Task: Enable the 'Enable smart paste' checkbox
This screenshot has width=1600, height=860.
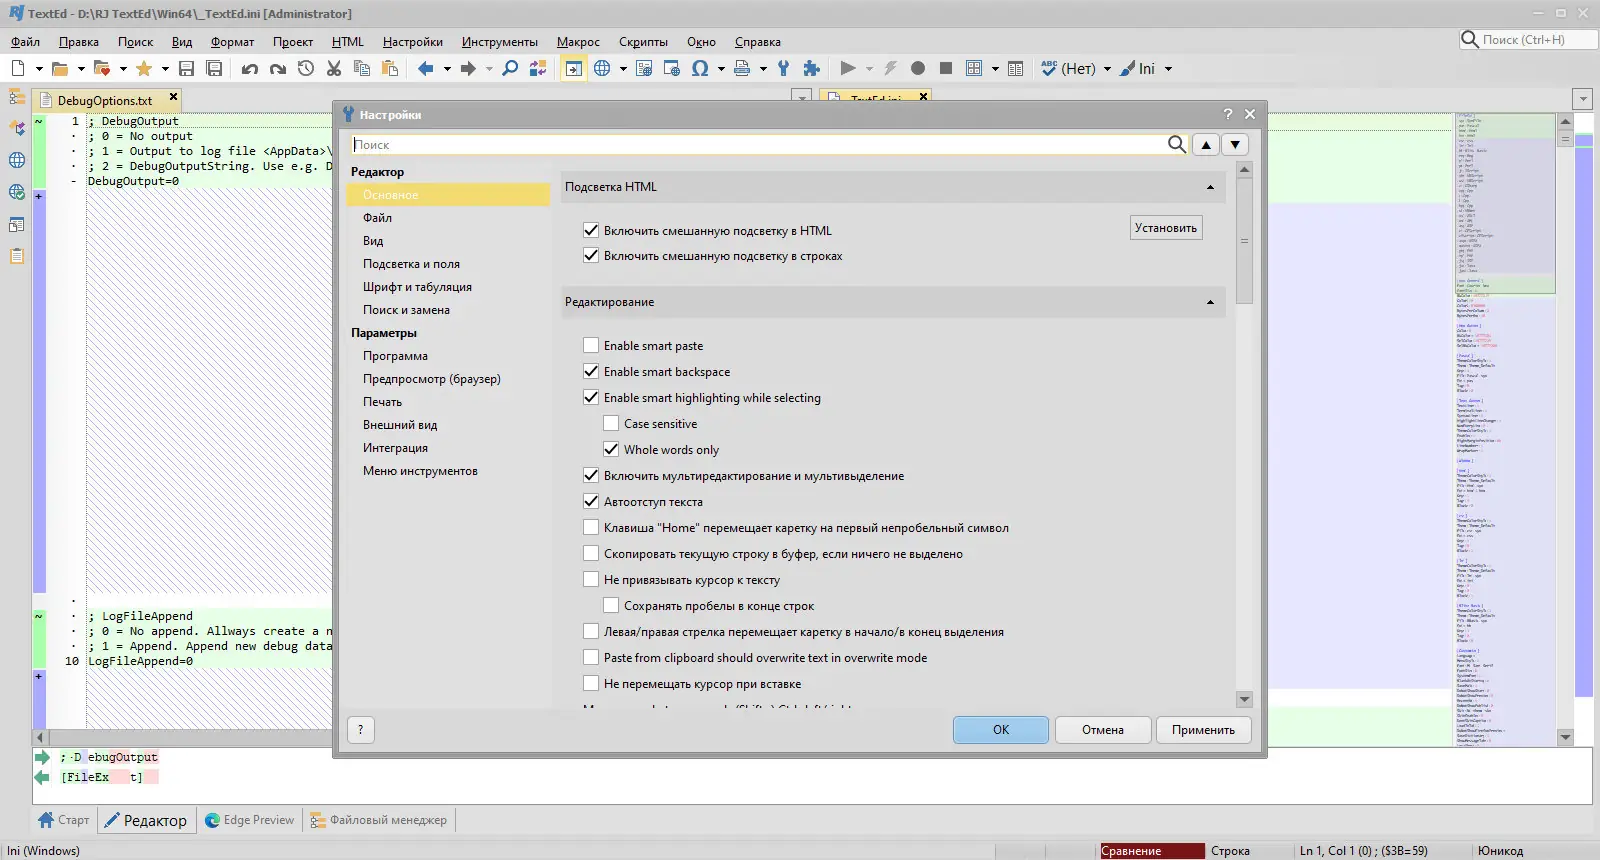Action: coord(591,346)
